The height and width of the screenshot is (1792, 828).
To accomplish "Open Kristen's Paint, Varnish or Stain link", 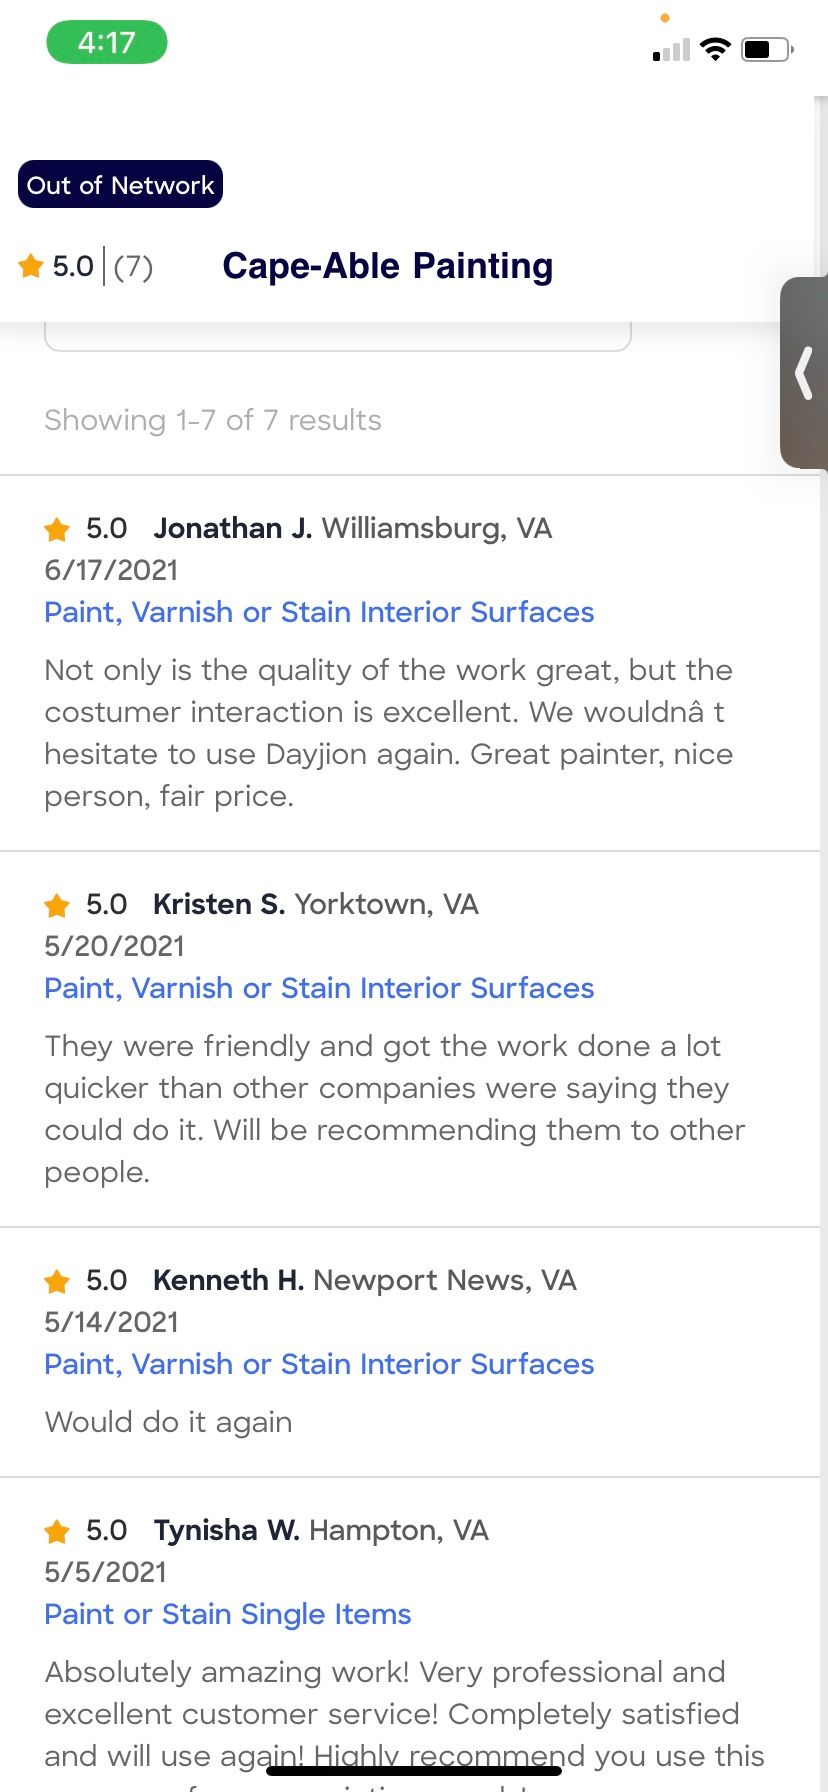I will (x=319, y=988).
